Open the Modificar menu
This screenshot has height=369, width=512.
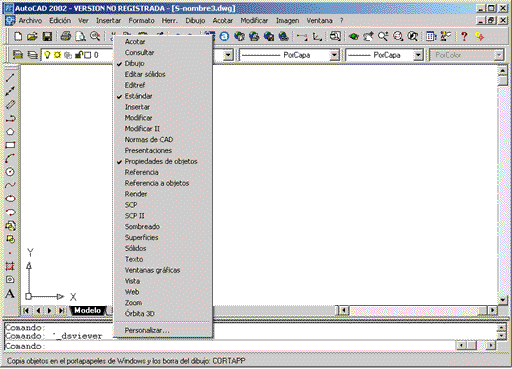pos(254,21)
